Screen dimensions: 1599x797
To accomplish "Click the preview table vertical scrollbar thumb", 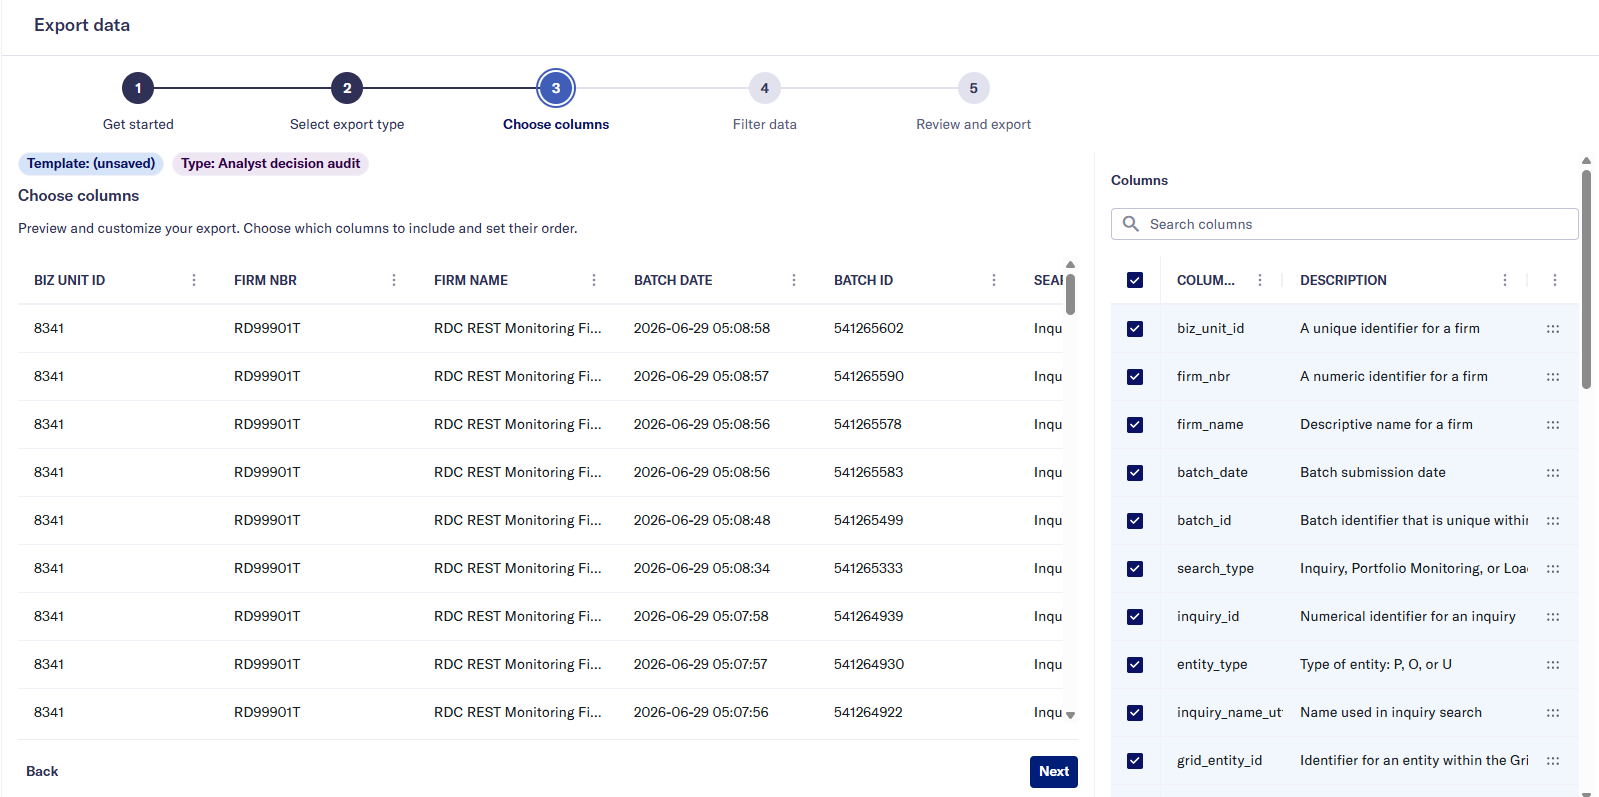I will [x=1070, y=294].
